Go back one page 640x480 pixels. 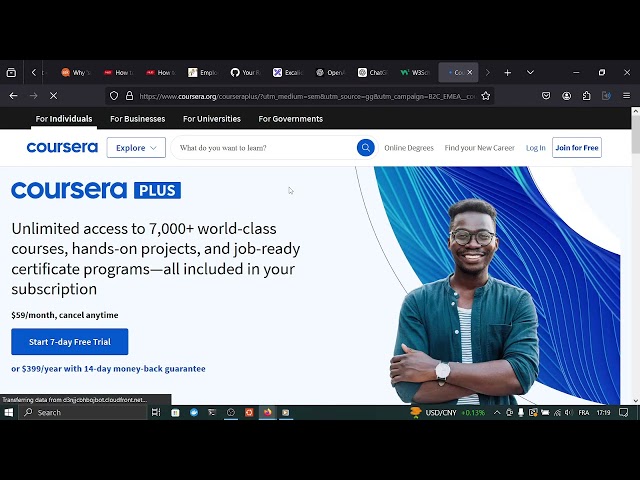tap(13, 96)
